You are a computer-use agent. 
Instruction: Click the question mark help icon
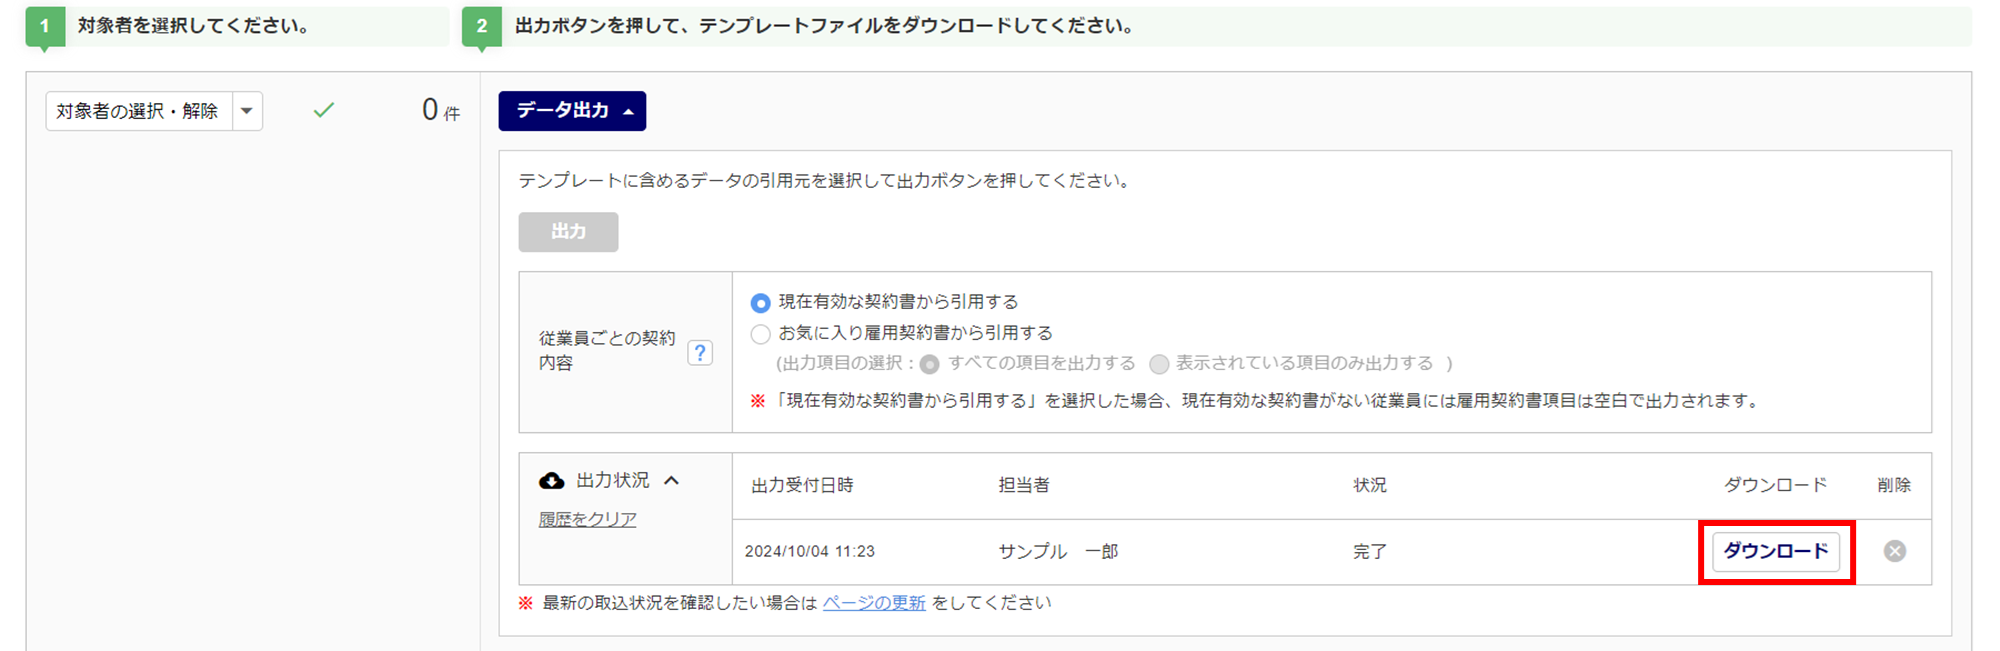(700, 352)
